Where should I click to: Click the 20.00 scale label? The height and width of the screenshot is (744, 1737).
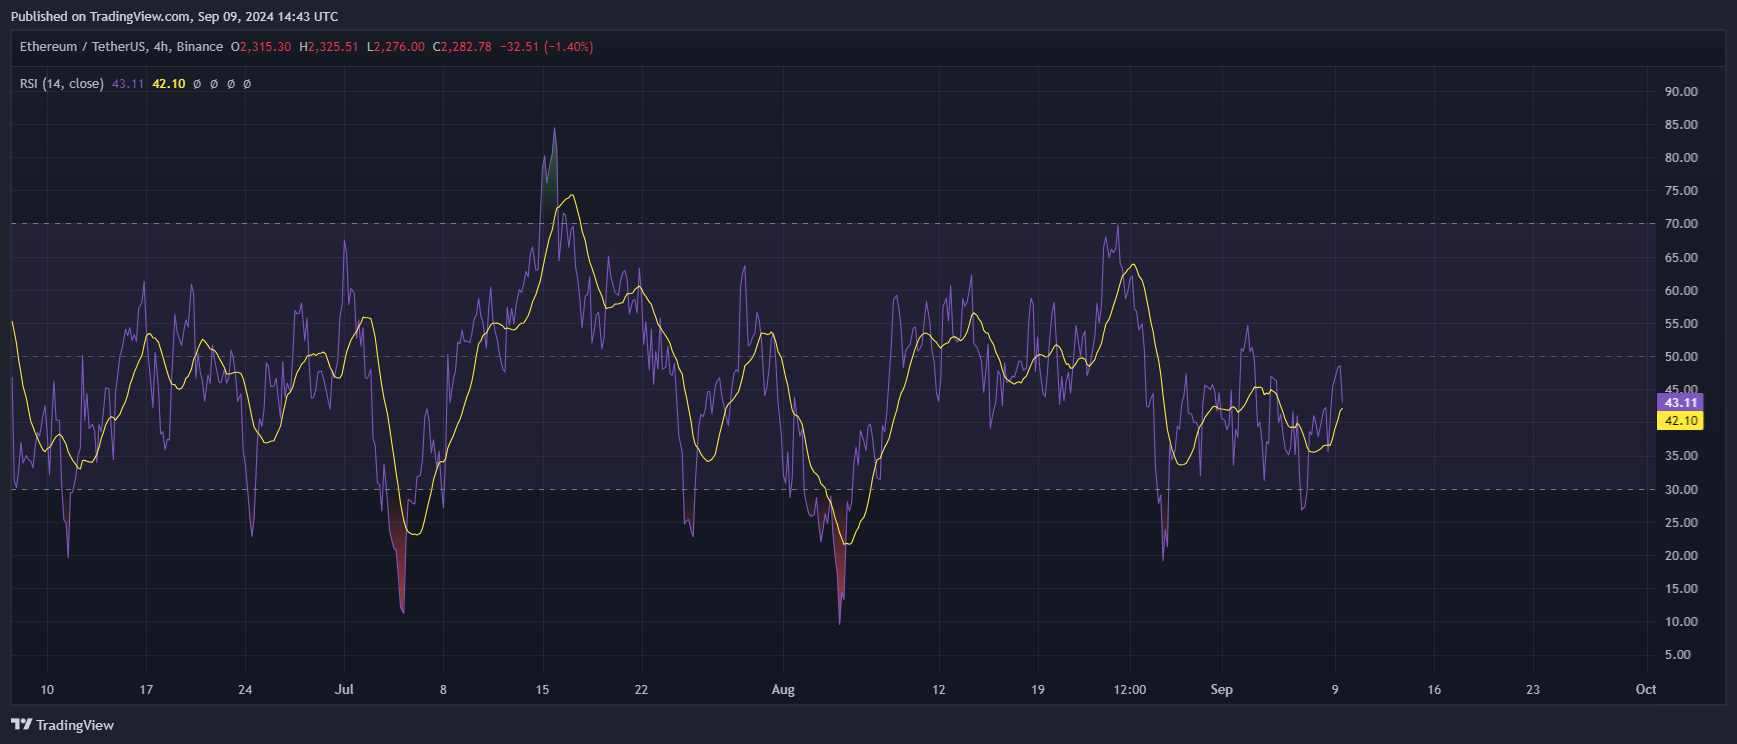pyautogui.click(x=1681, y=556)
